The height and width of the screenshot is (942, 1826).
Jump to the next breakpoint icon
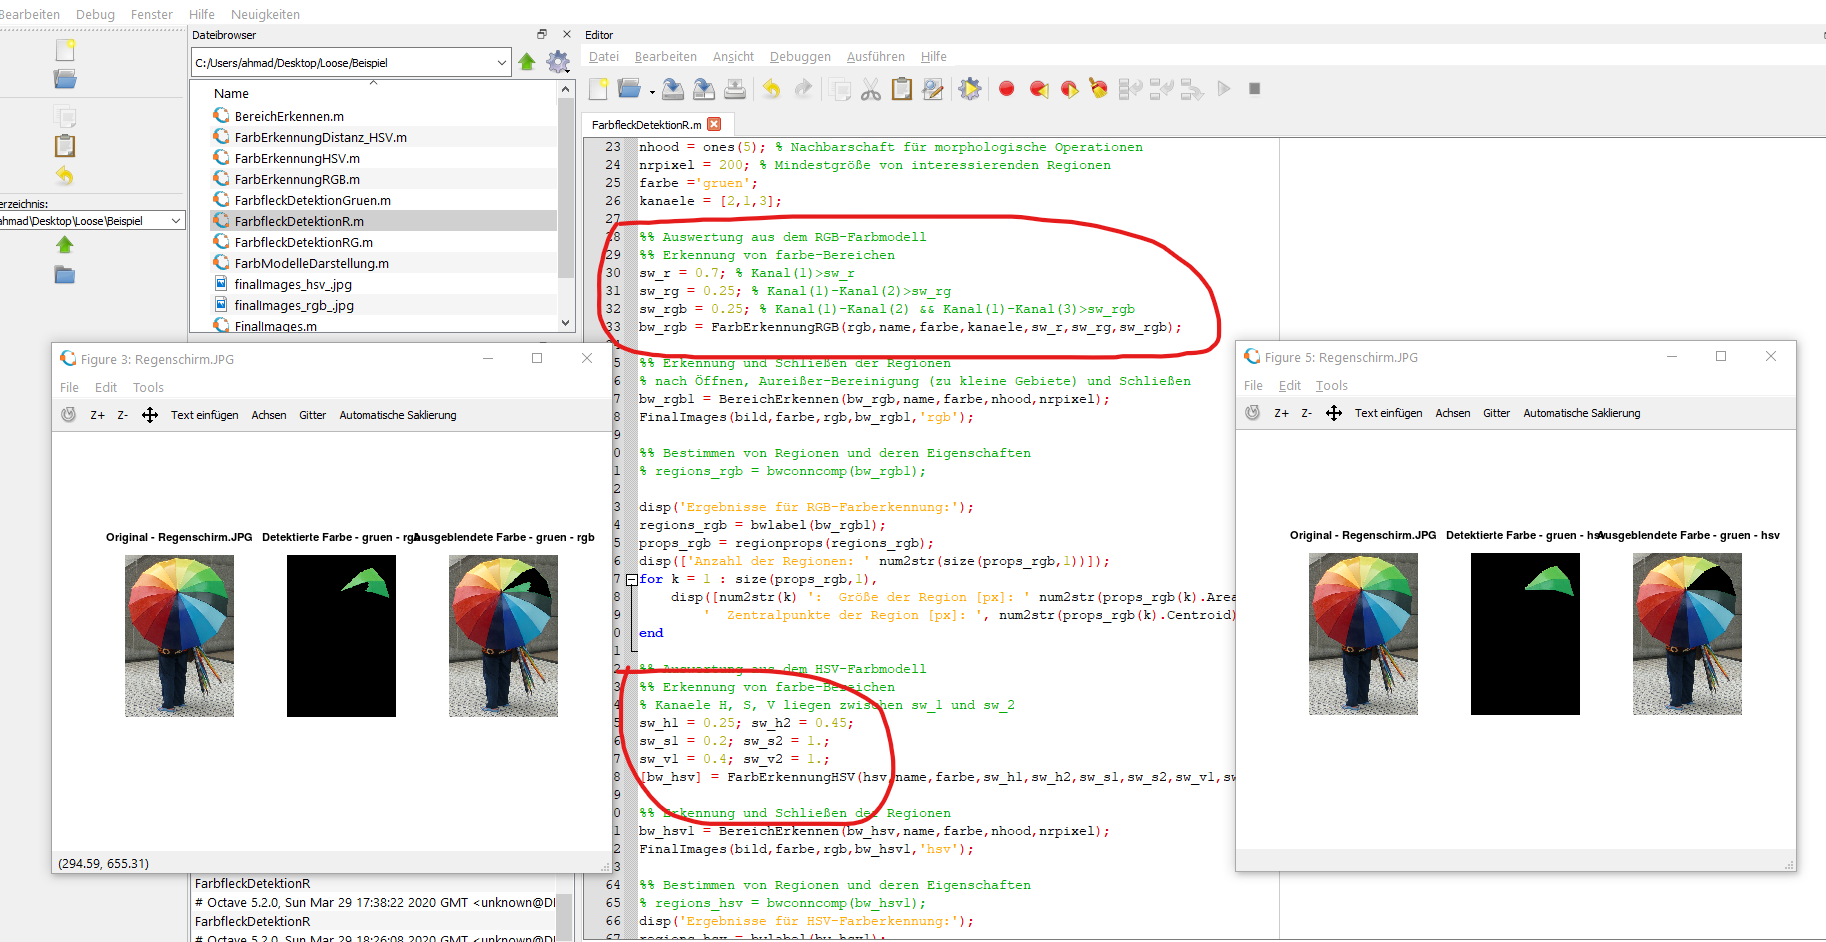click(1069, 89)
